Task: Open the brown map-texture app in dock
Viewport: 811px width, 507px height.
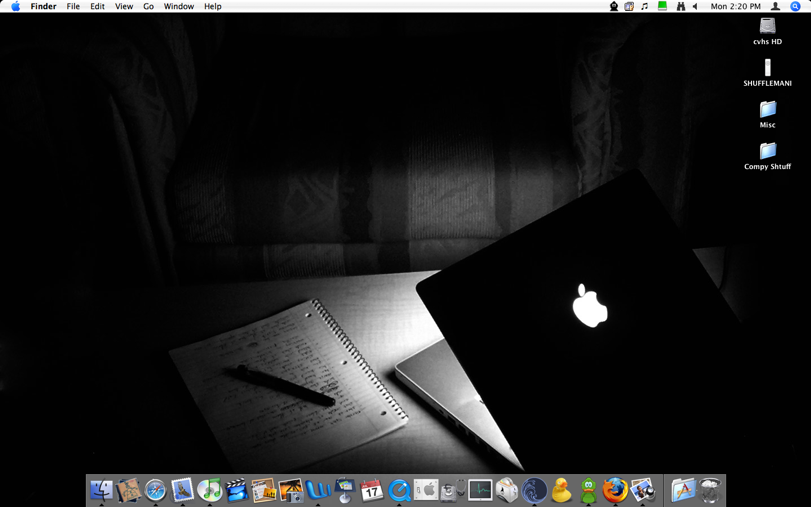Action: click(x=128, y=490)
